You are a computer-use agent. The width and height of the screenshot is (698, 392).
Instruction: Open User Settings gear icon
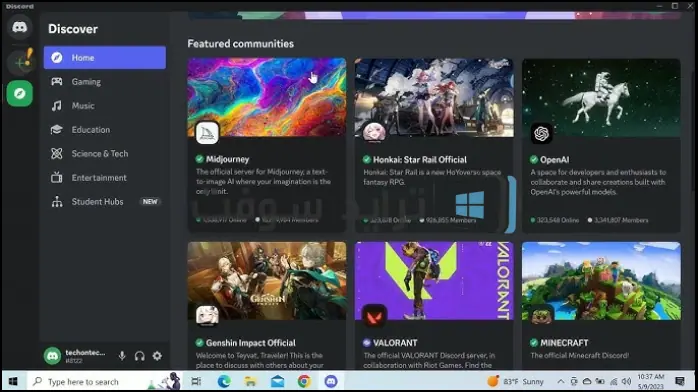(x=157, y=356)
